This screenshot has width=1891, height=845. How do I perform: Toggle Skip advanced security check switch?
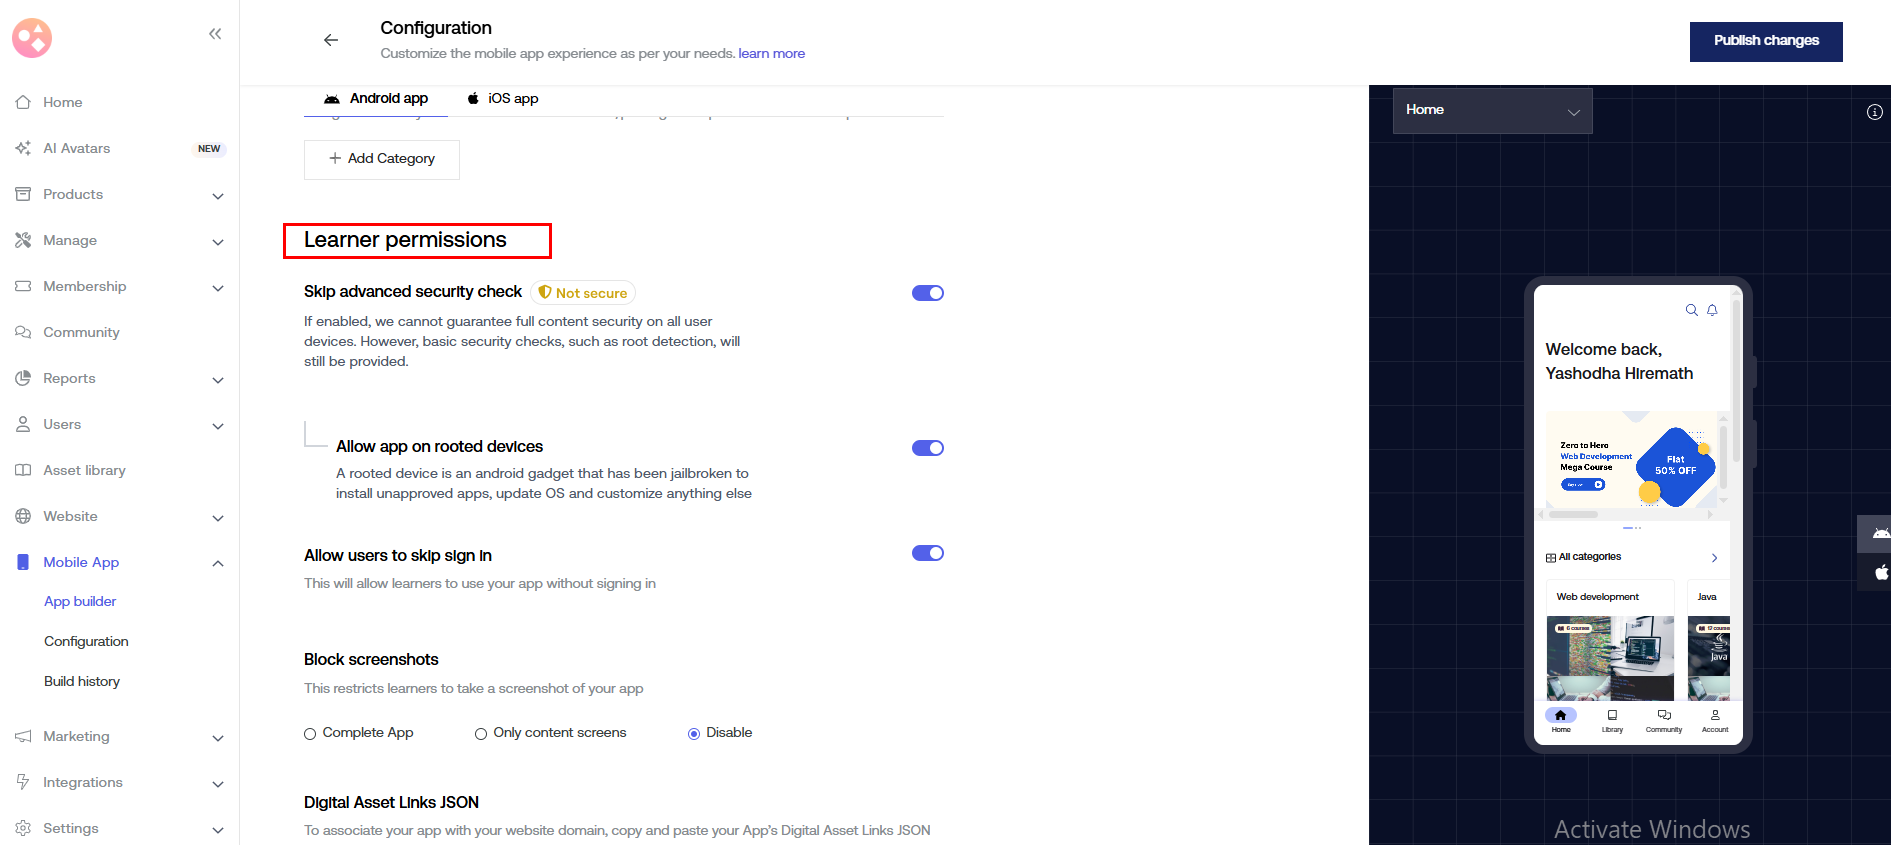click(x=927, y=293)
